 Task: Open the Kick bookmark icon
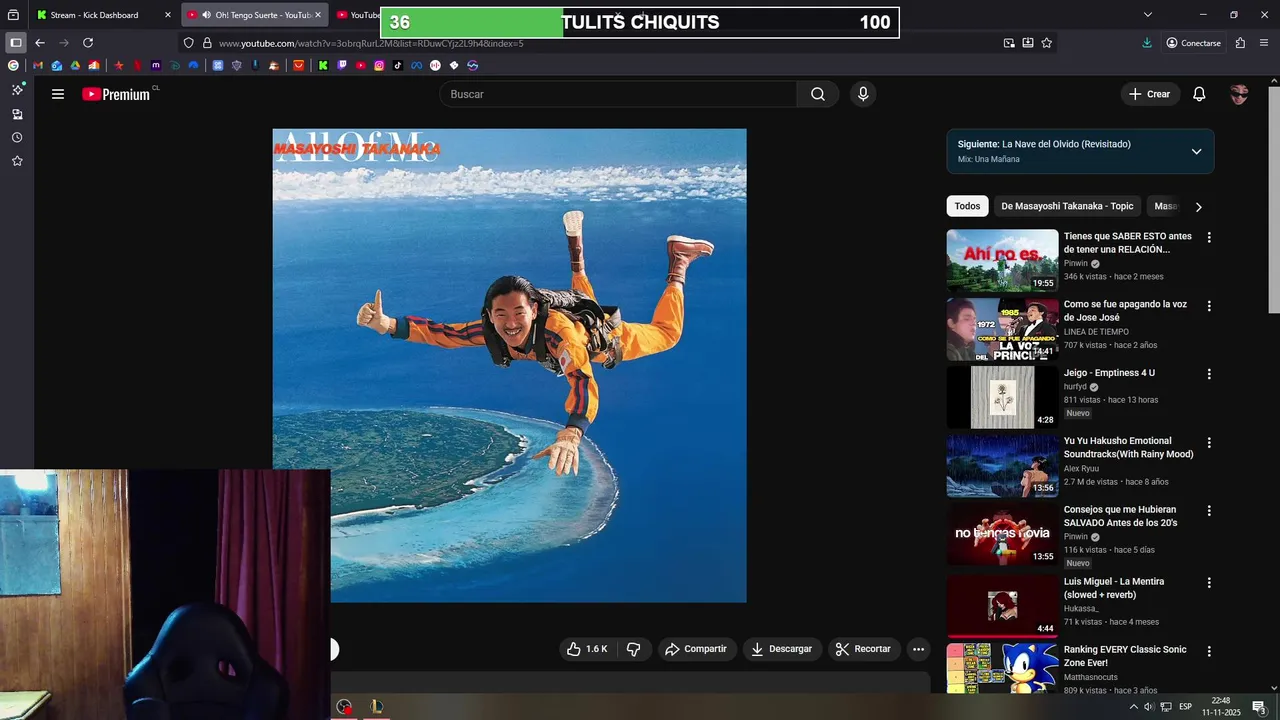(x=323, y=65)
